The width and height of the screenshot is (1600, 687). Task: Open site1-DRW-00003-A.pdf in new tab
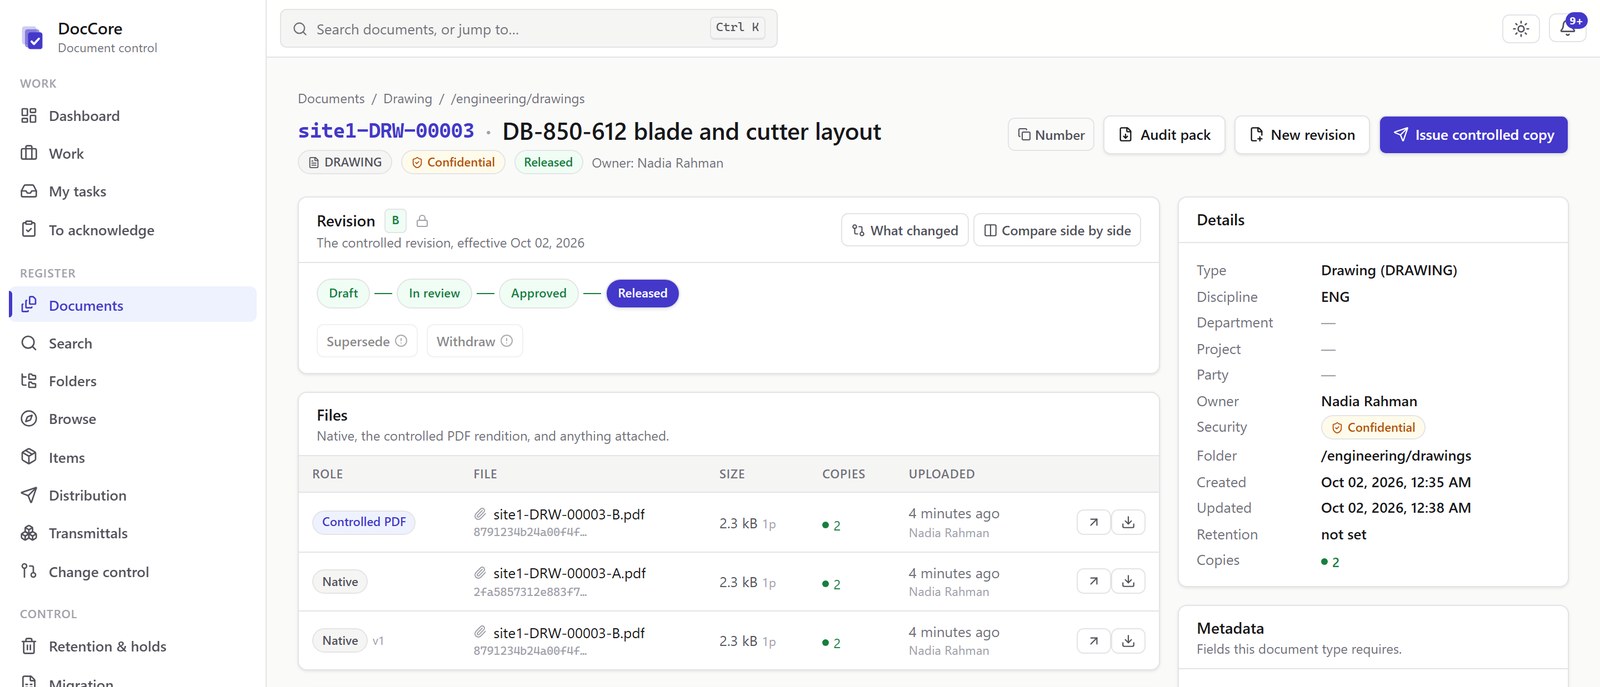(1094, 581)
